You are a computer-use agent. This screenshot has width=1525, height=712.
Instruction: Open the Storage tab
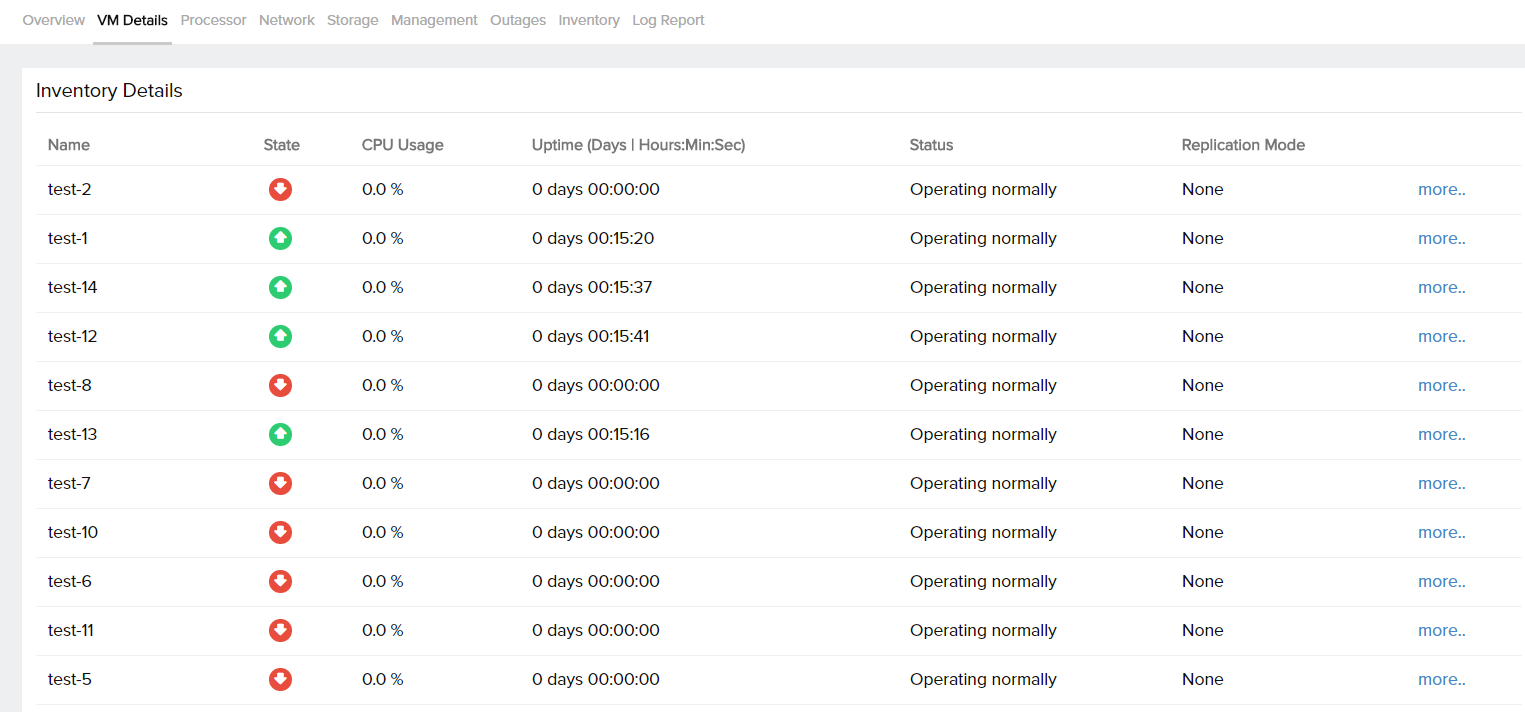point(352,20)
